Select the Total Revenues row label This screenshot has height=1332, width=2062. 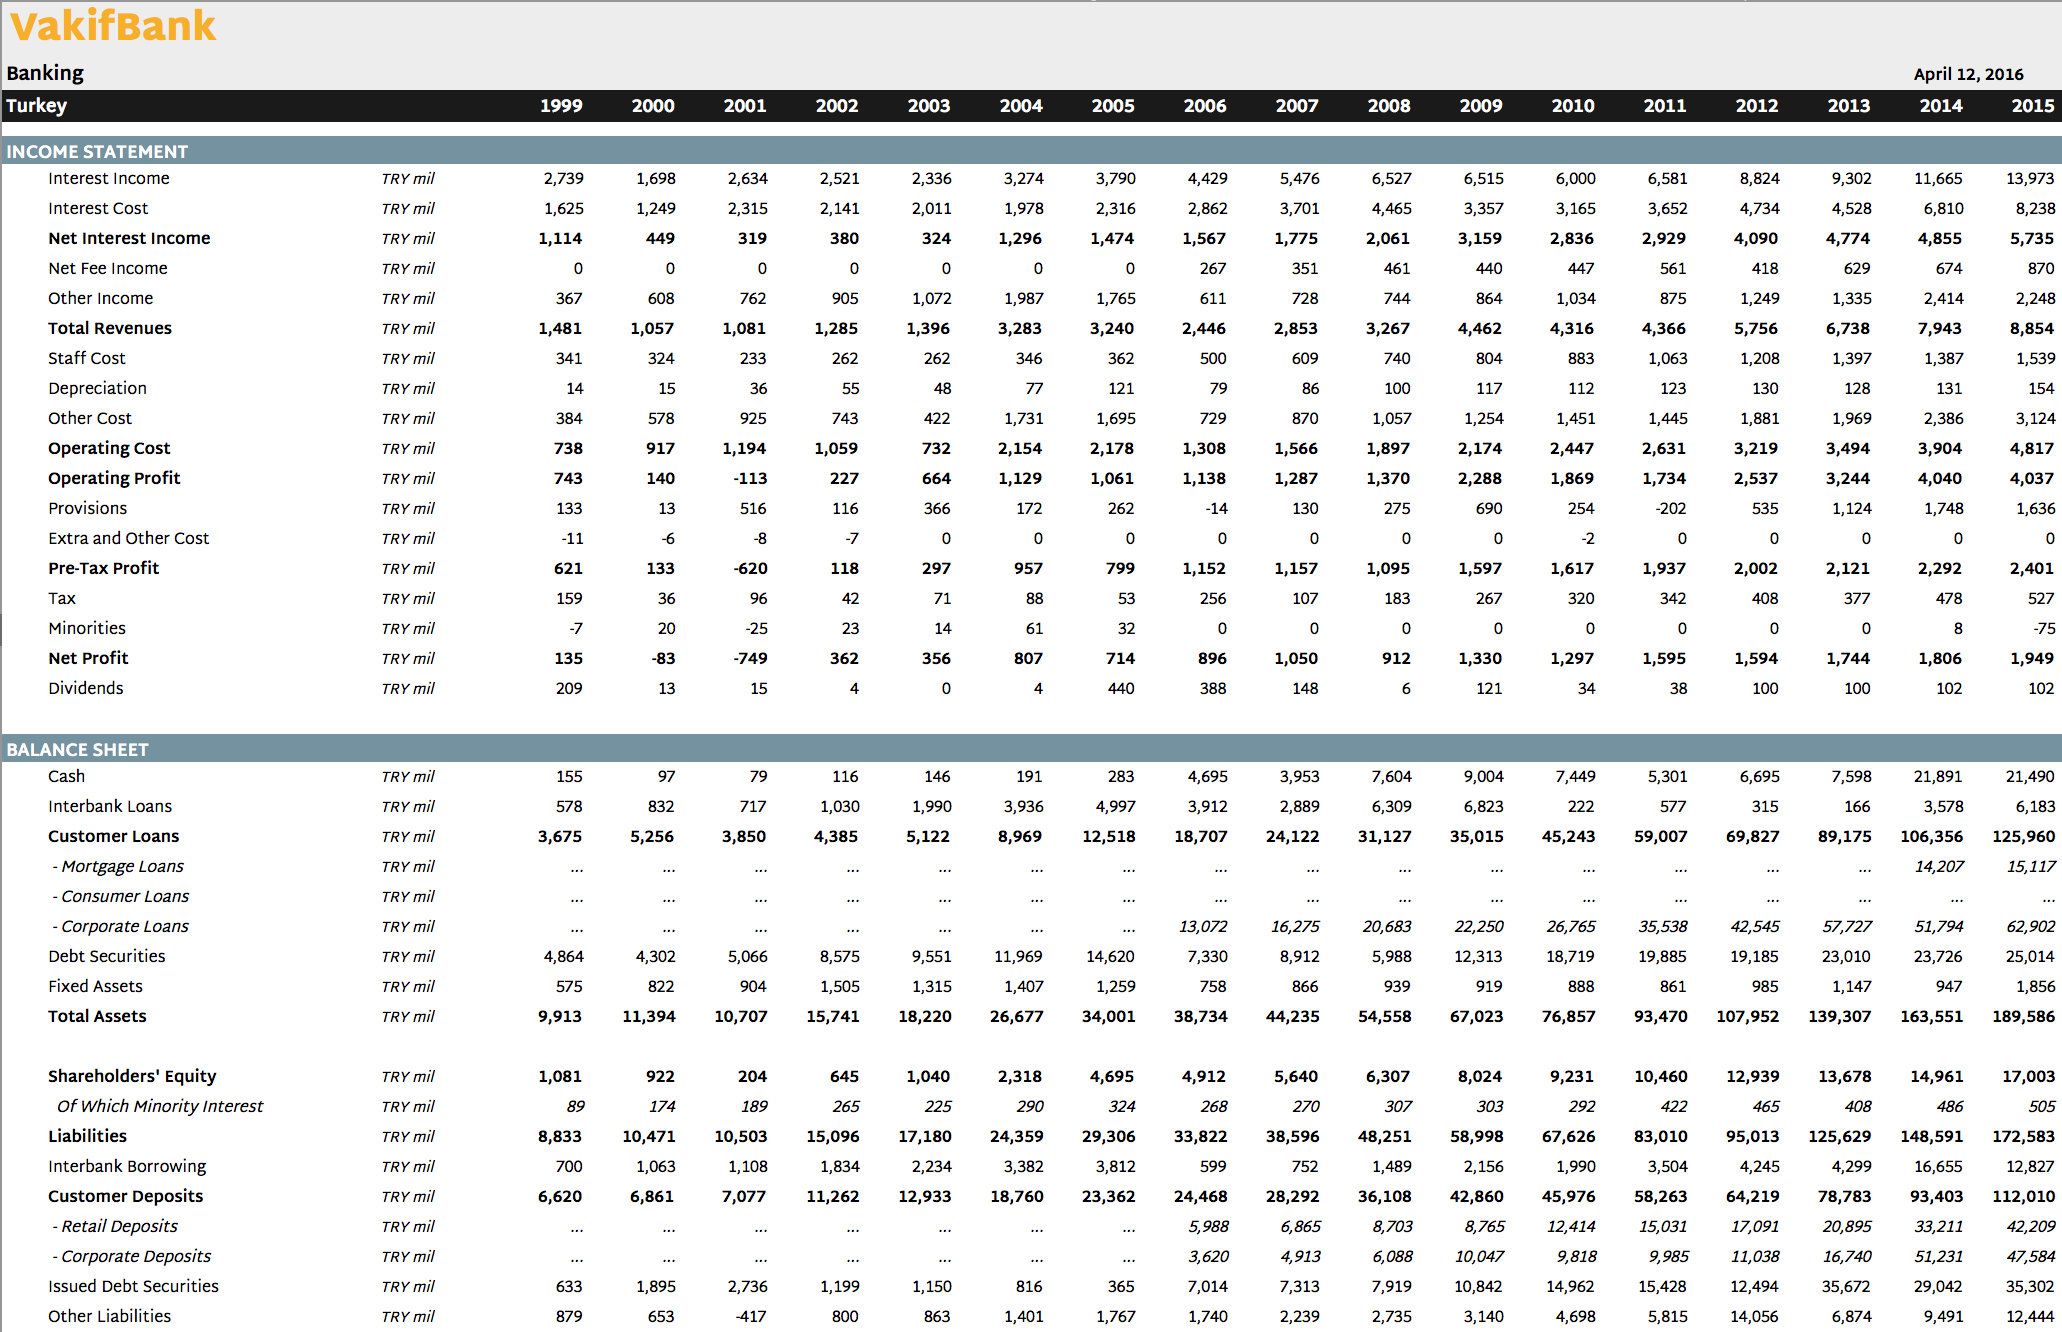click(x=110, y=328)
